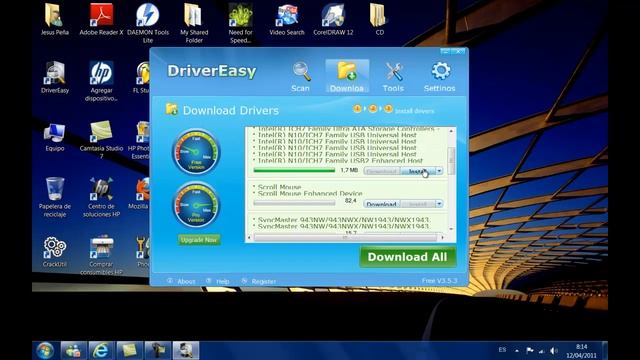640x360 pixels.
Task: Open the Windows Live Messenger taskbar icon
Action: pyautogui.click(x=73, y=351)
